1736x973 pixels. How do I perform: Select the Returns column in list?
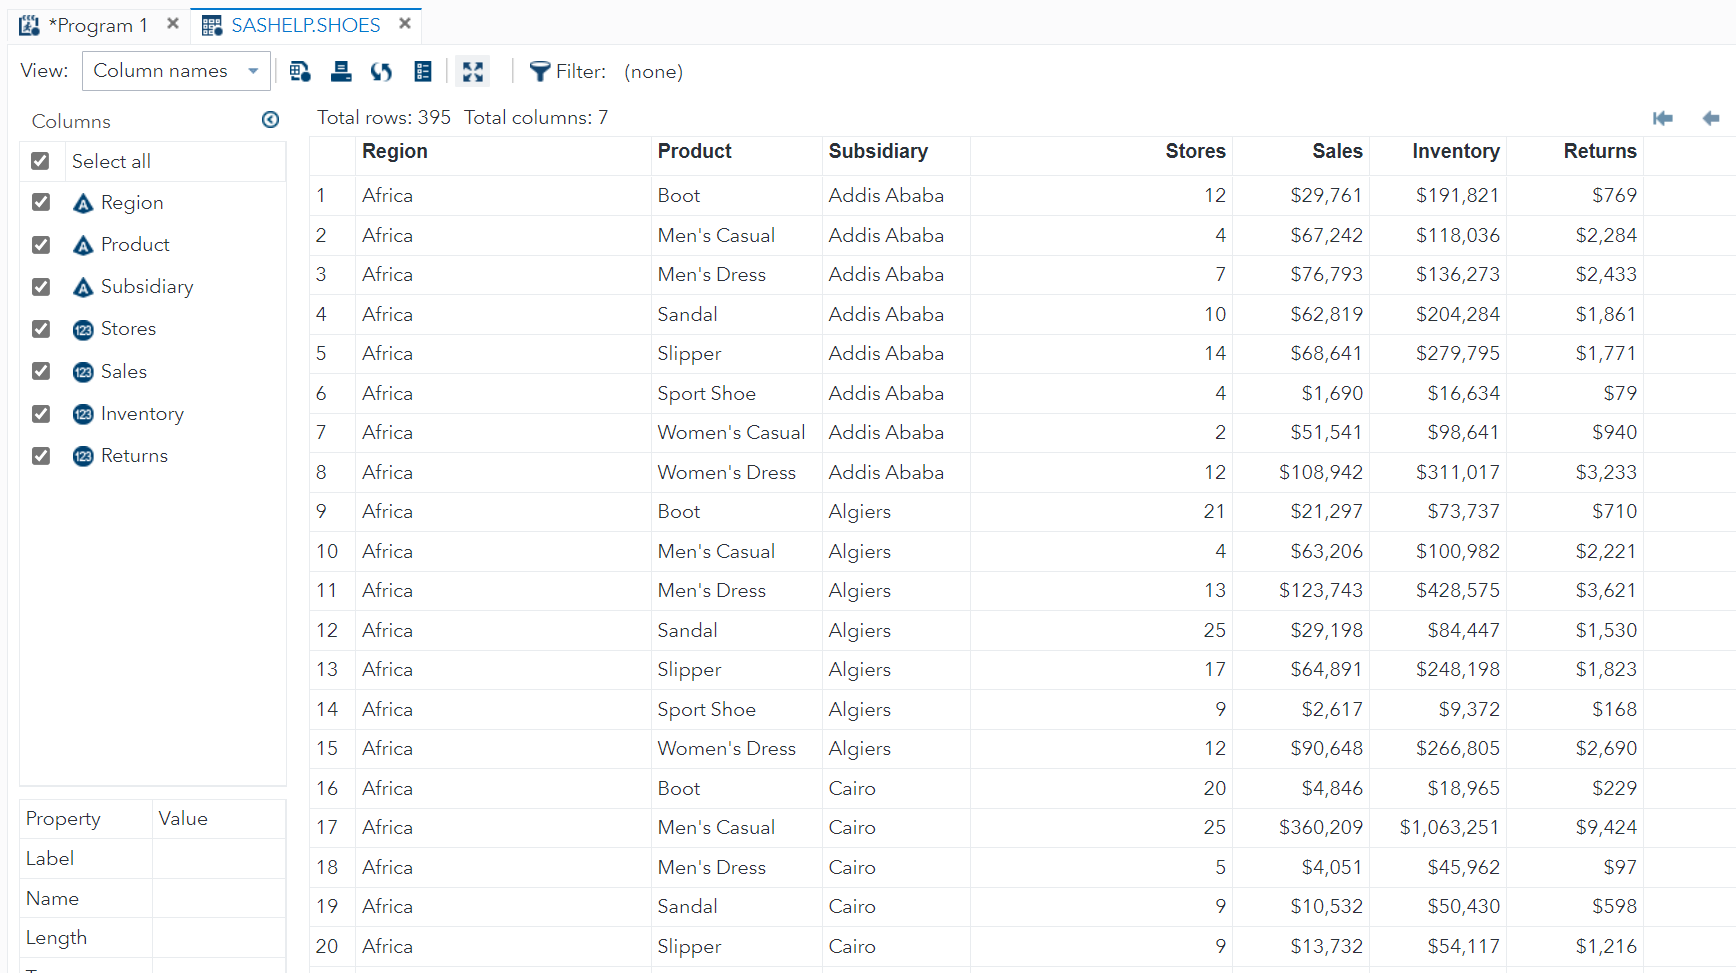coord(134,456)
